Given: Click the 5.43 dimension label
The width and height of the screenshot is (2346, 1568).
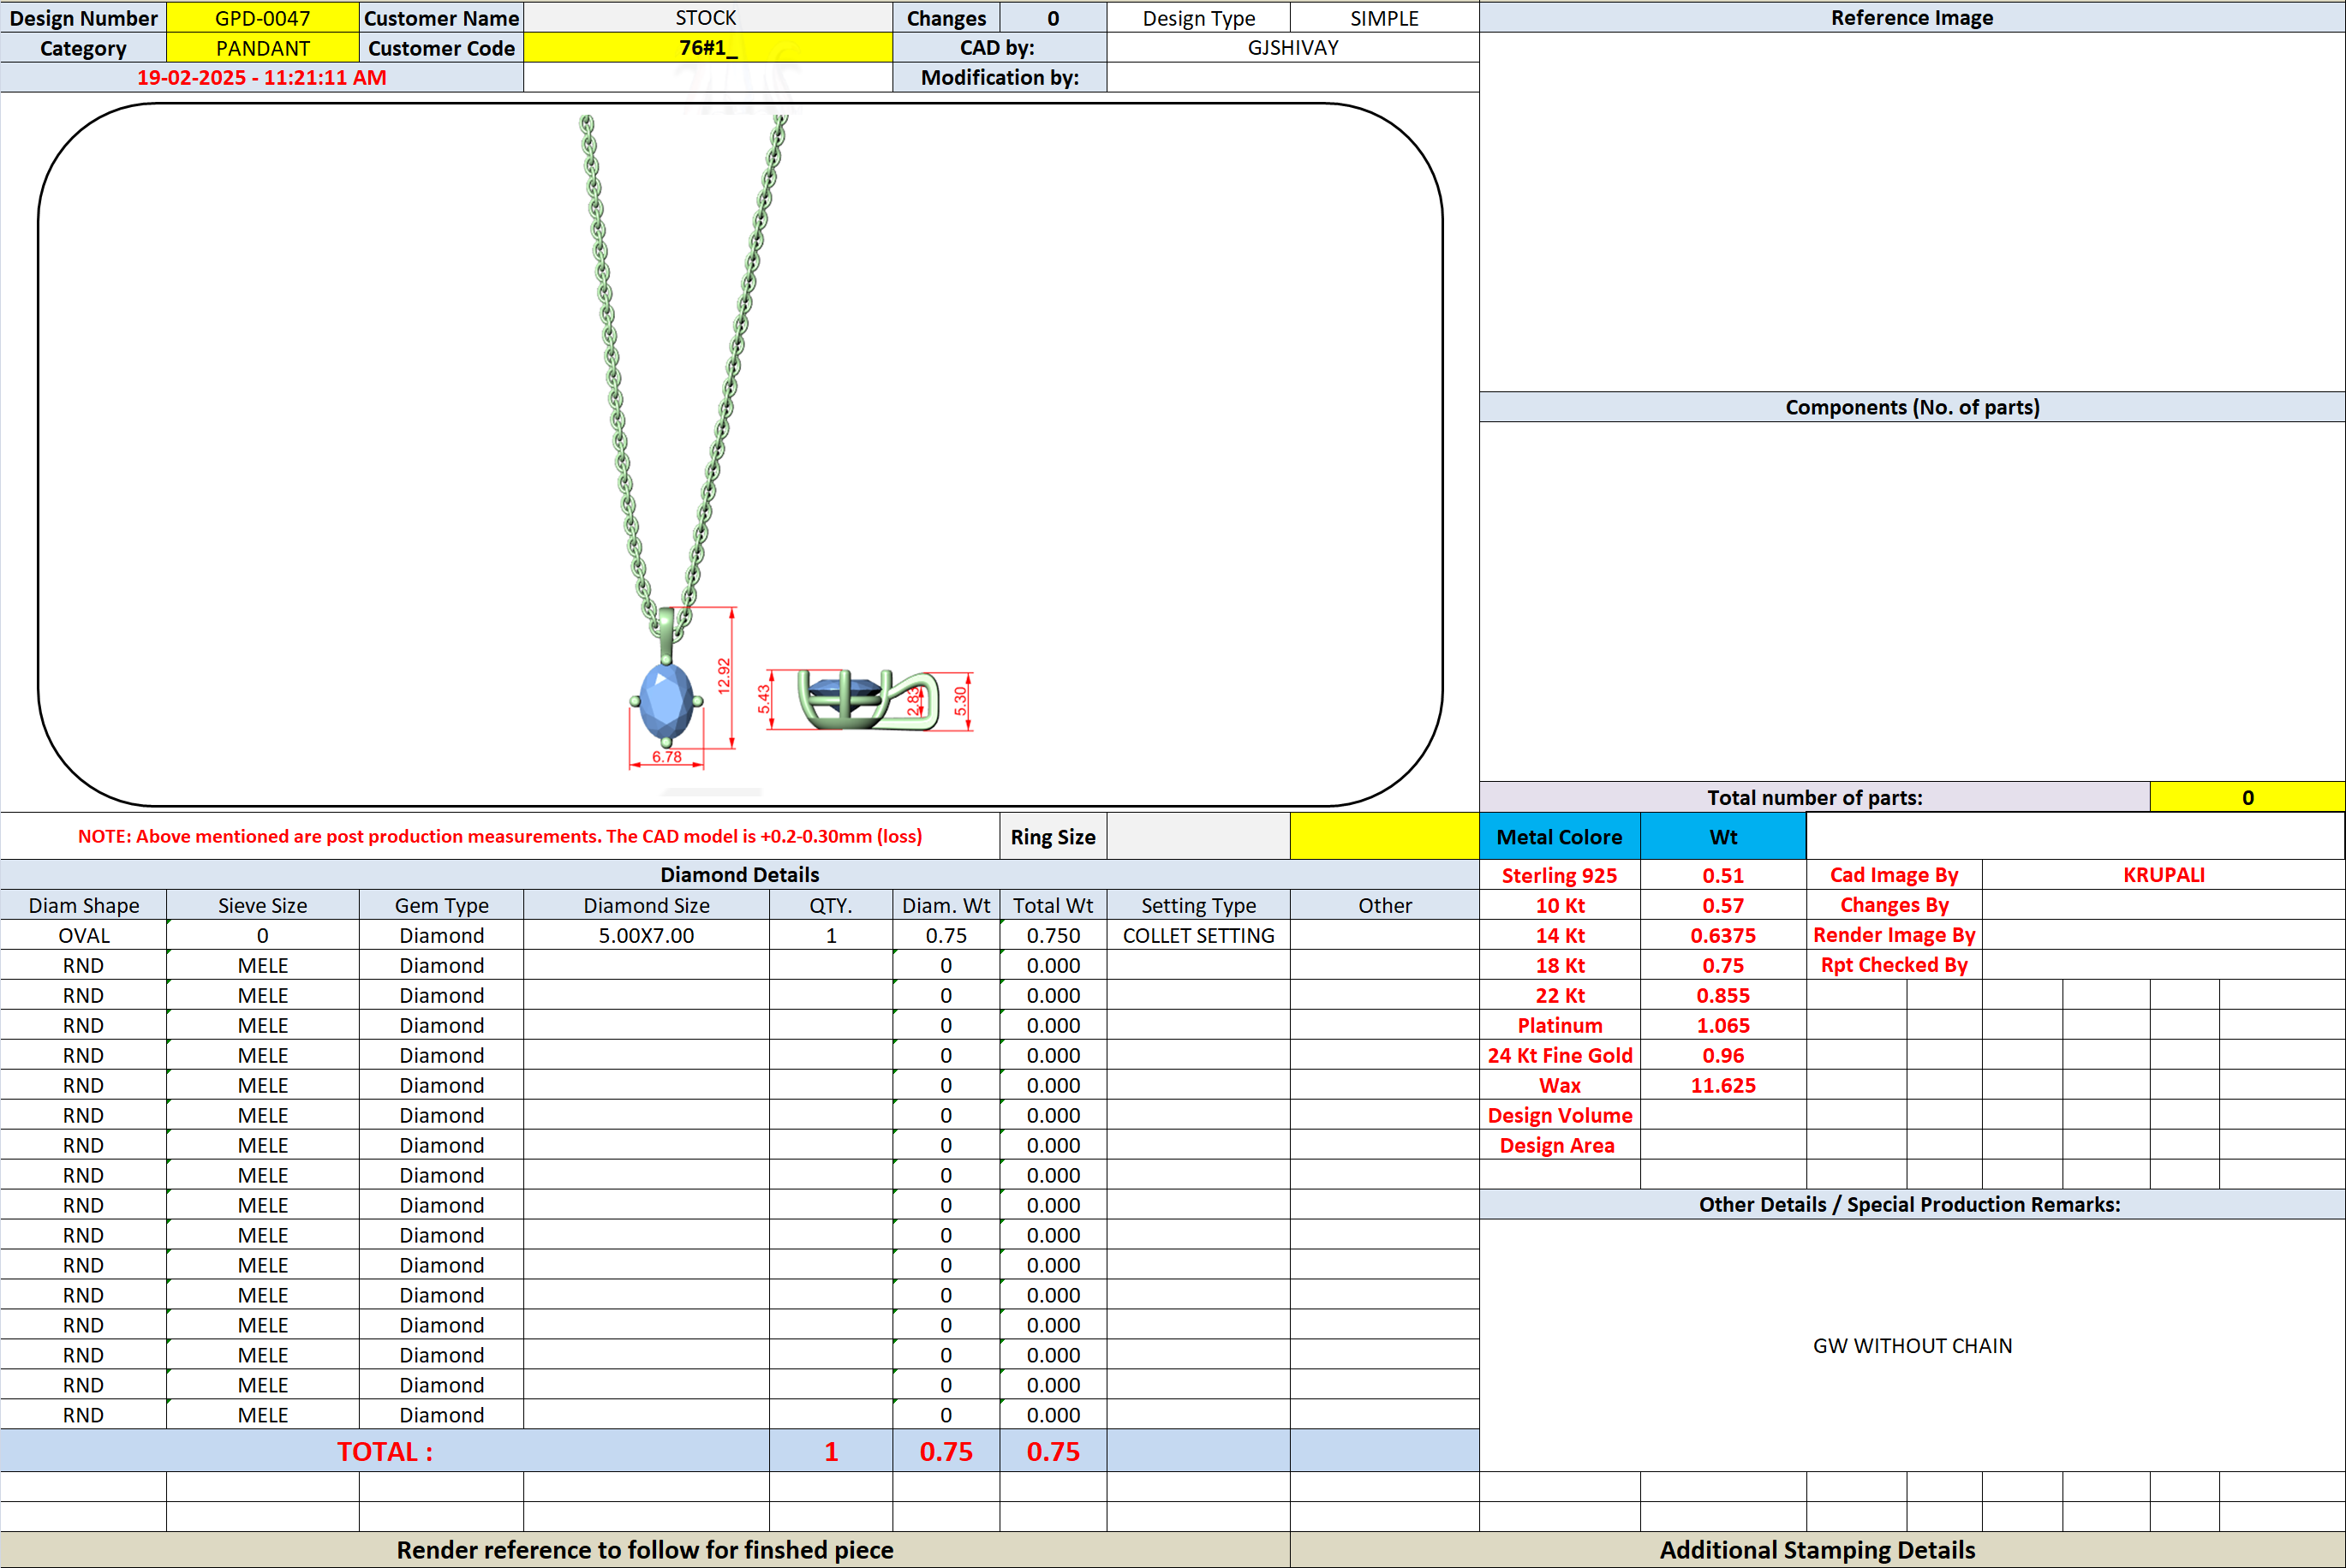Looking at the screenshot, I should (764, 699).
